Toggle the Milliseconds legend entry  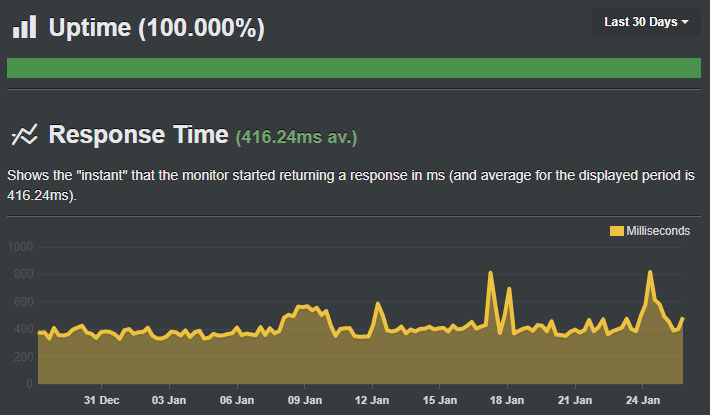tap(650, 231)
